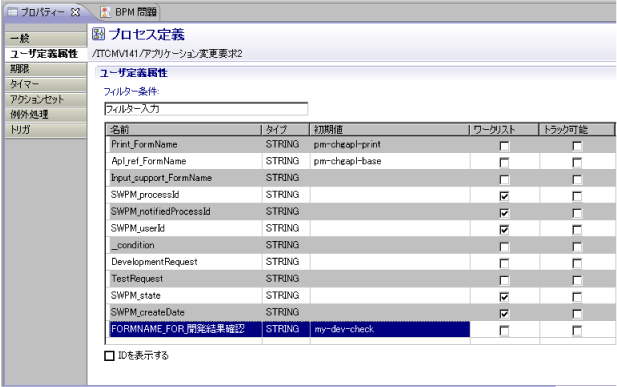Disable worklist for SWPM_processId

point(504,196)
